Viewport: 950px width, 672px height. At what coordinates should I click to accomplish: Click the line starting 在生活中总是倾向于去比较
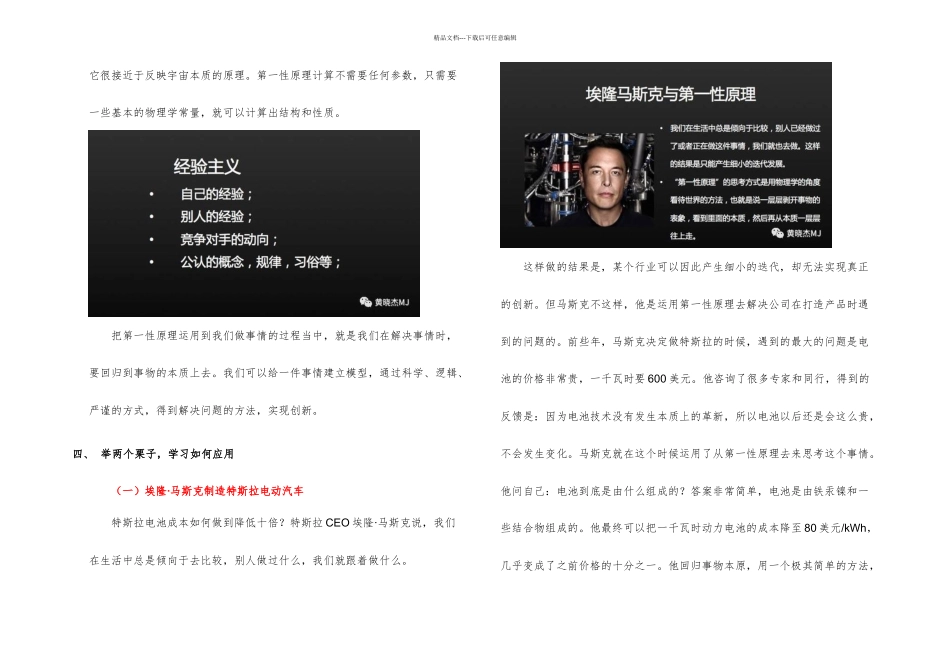tap(250, 561)
